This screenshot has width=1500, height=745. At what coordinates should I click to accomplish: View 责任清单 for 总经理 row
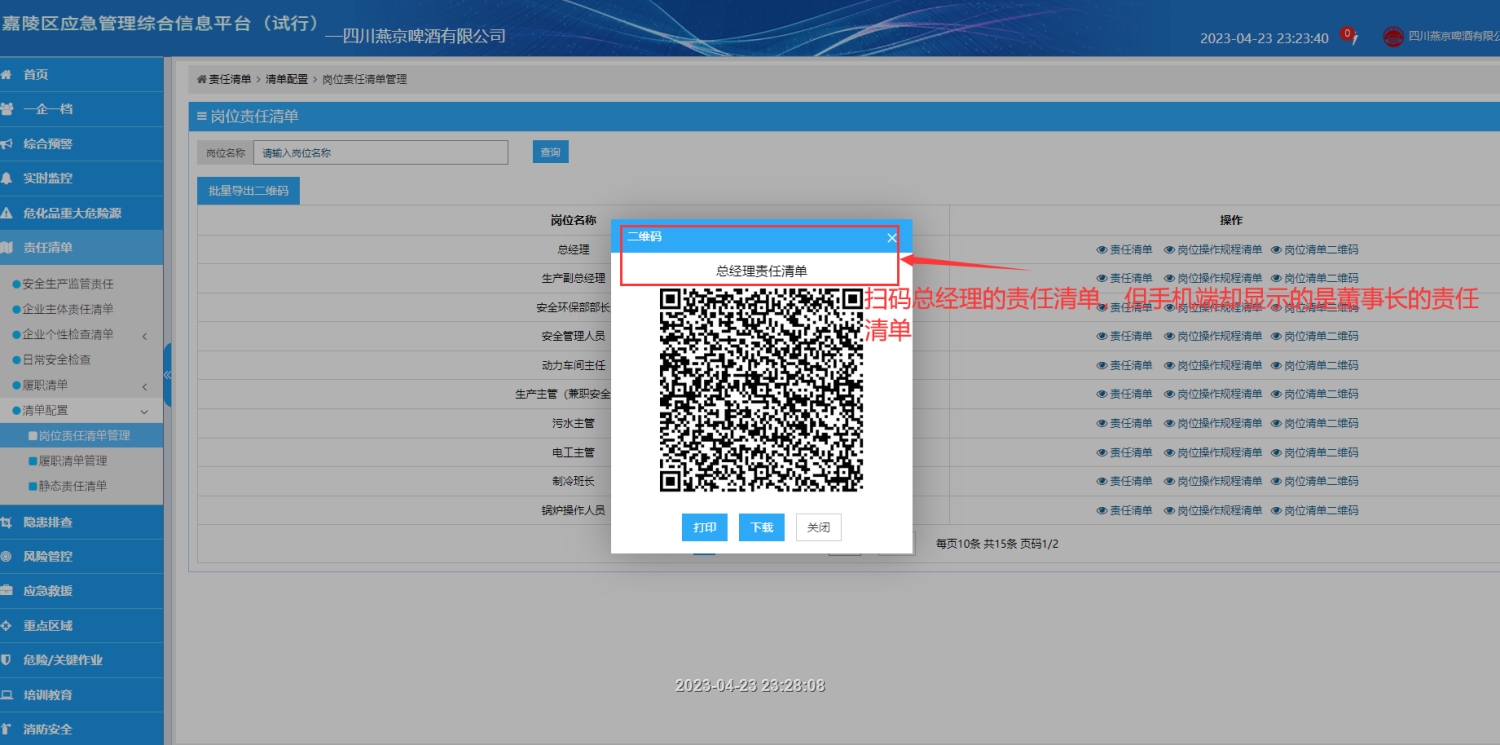point(1125,250)
